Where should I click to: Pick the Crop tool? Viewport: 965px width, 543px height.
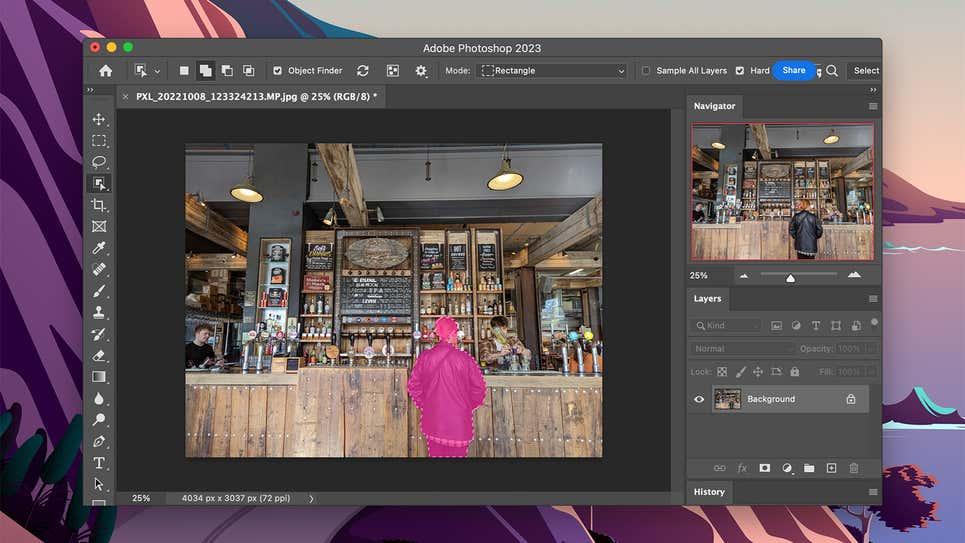99,205
